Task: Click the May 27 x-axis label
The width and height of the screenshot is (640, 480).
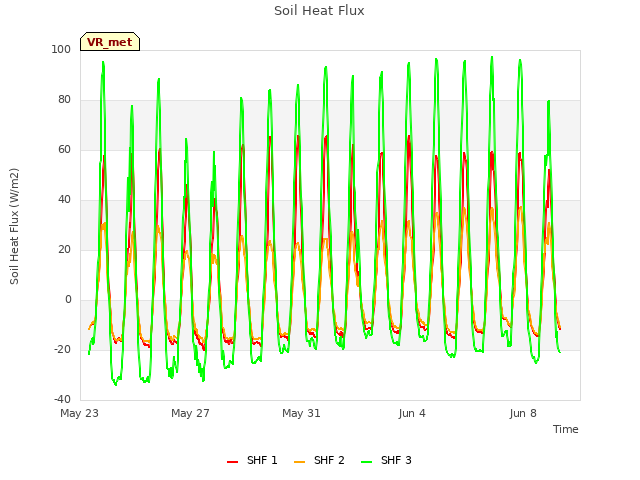Action: pos(190,413)
